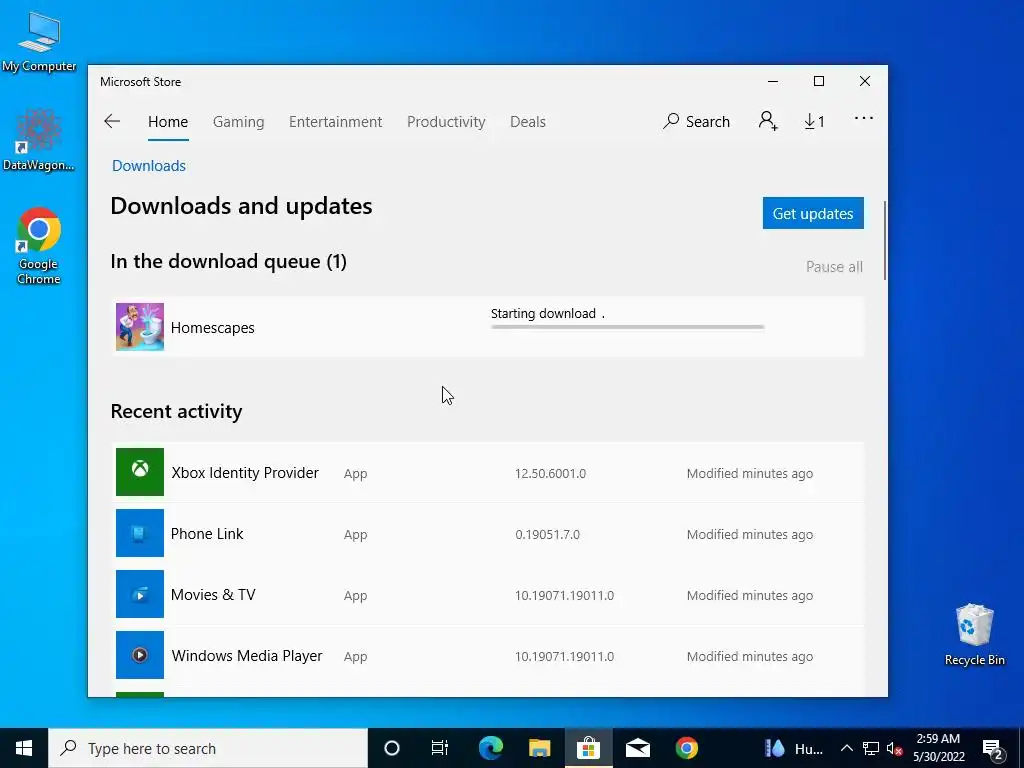Open the Windows Start menu

pyautogui.click(x=24, y=748)
